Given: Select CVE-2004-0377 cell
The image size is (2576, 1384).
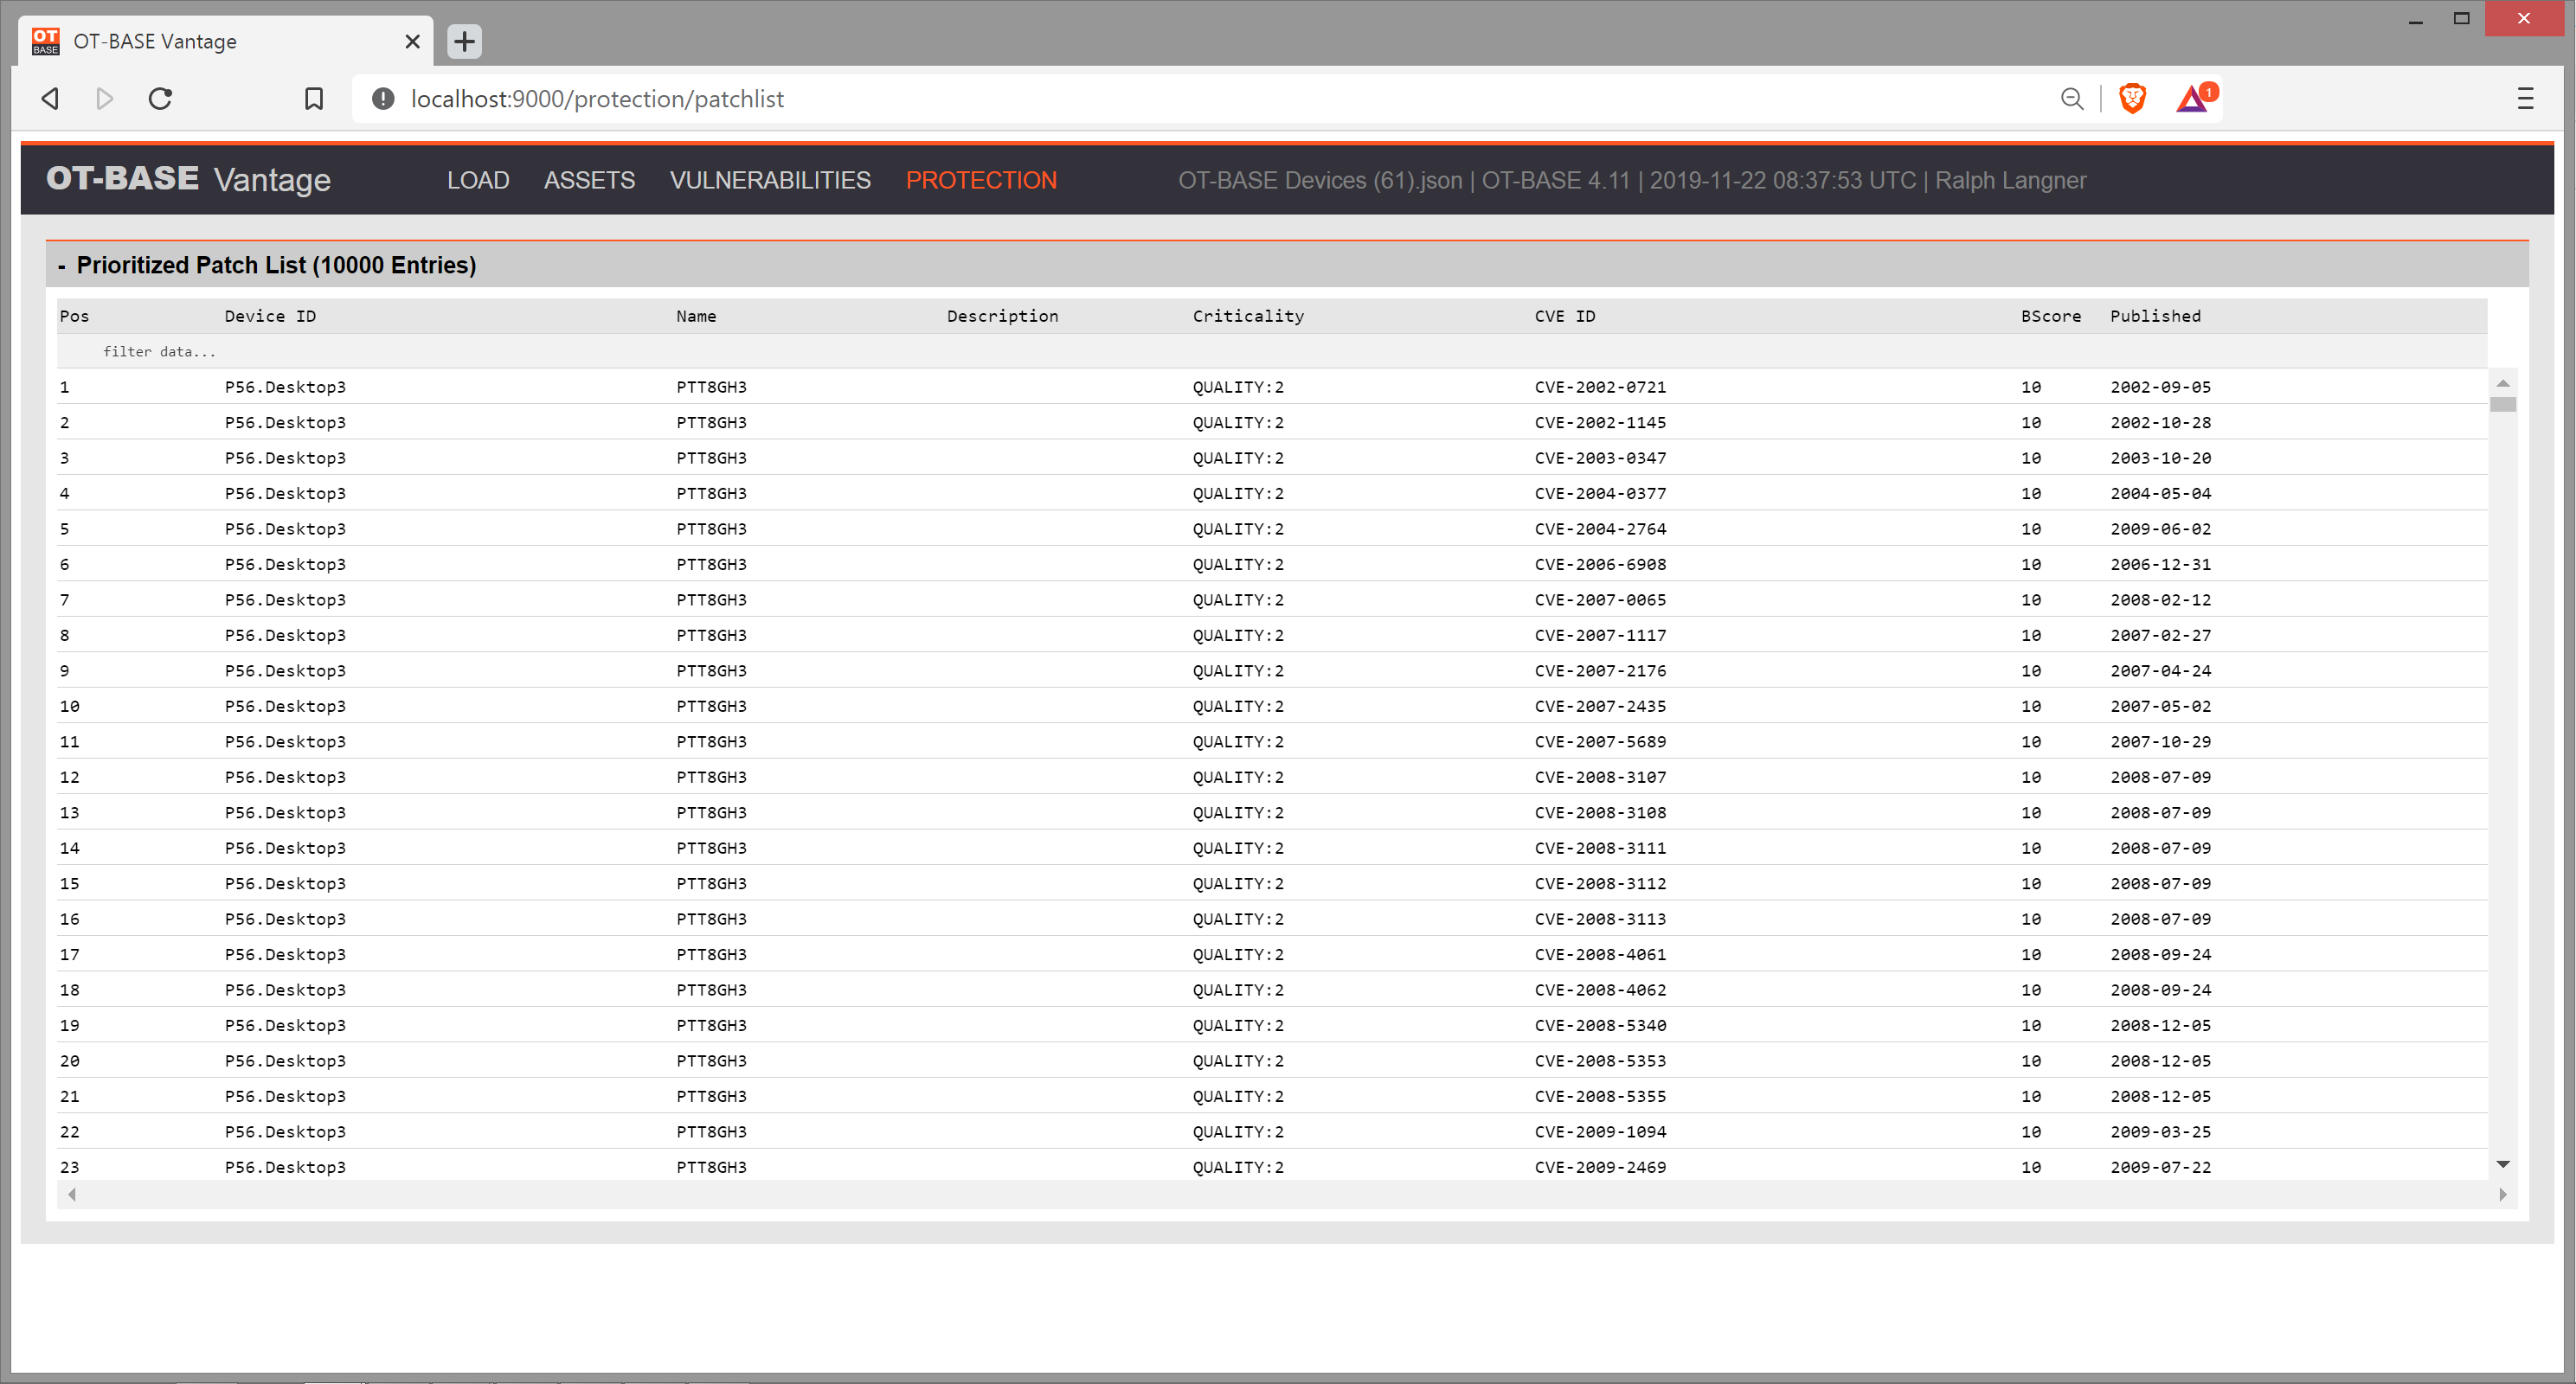Looking at the screenshot, I should point(1600,493).
